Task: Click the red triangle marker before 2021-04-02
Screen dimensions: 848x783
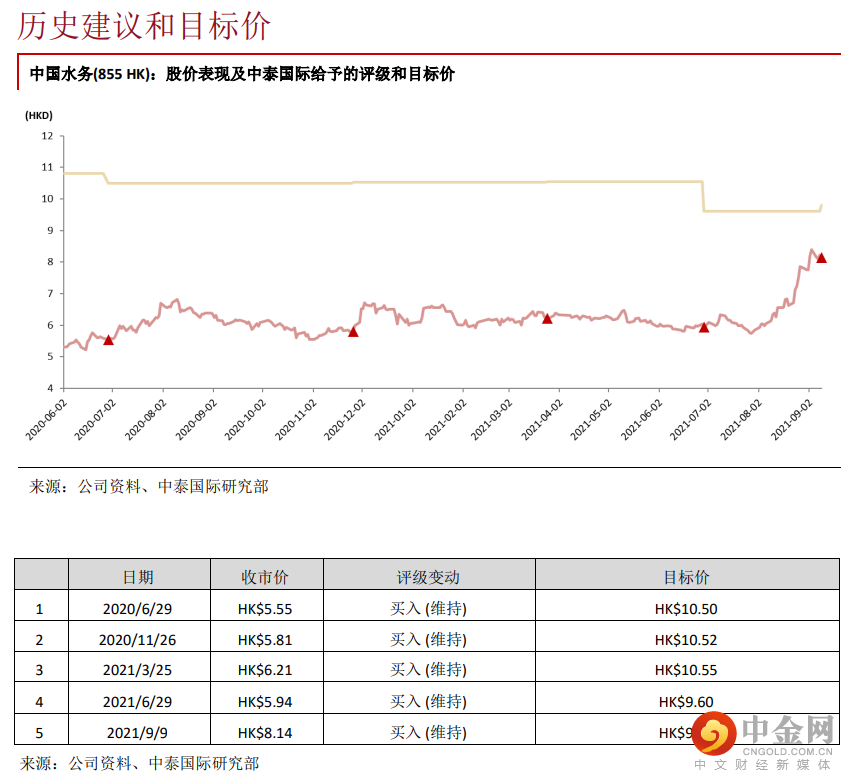Action: 547,319
